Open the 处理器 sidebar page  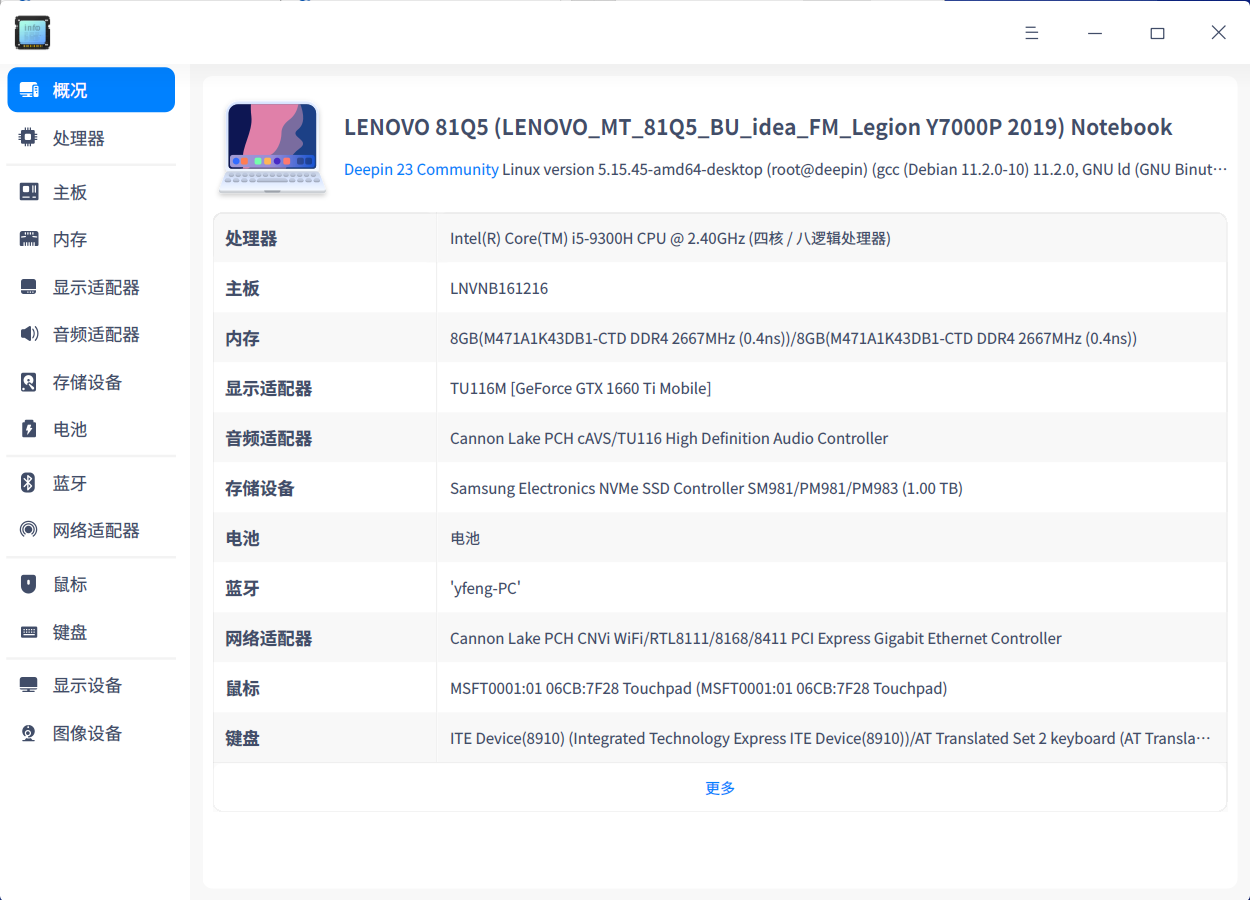click(x=91, y=138)
